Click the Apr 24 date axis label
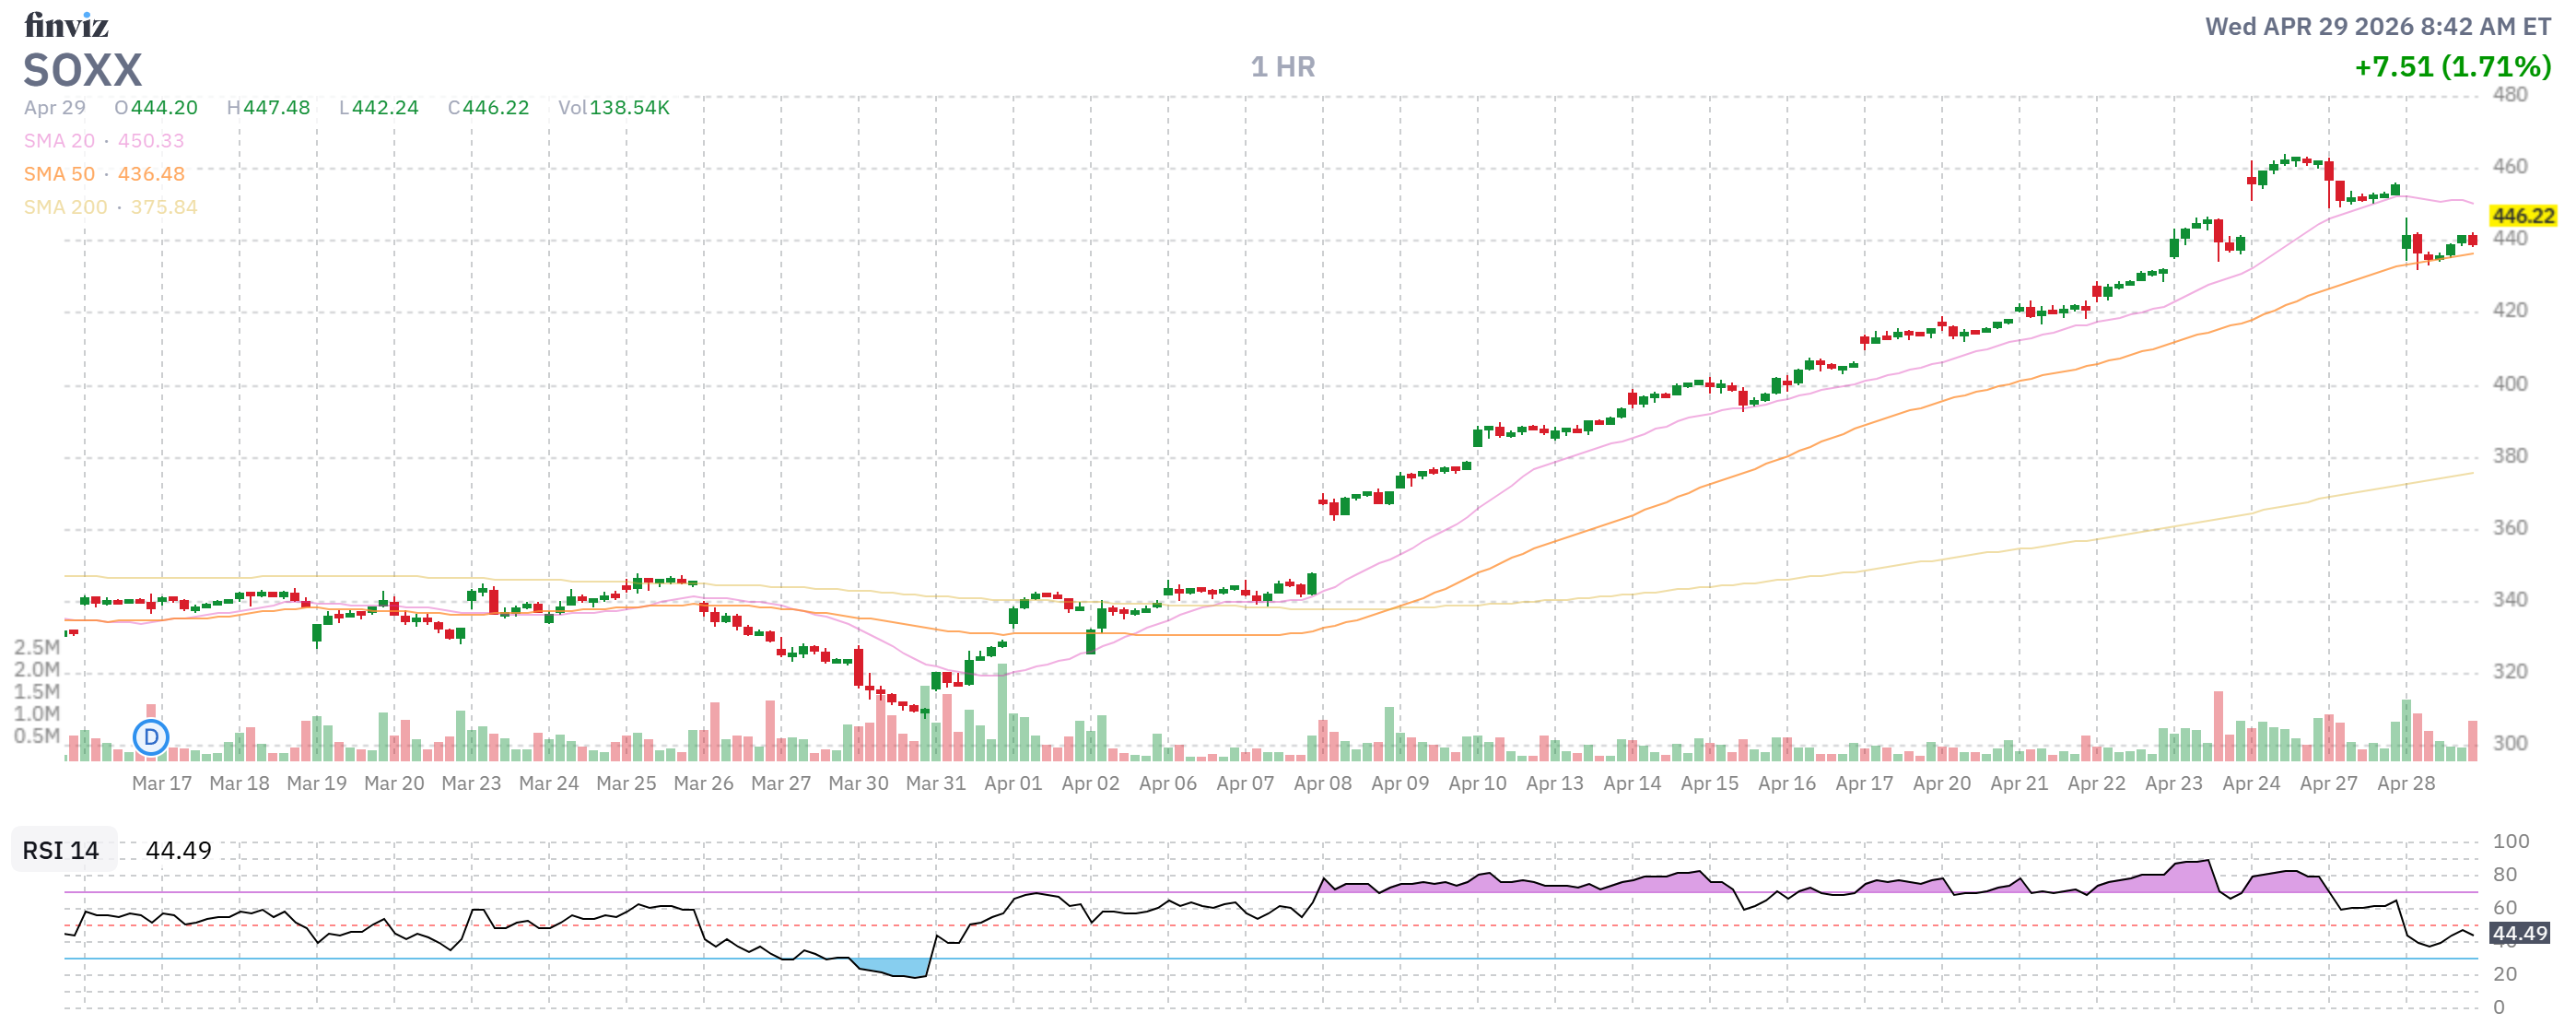The height and width of the screenshot is (1036, 2576). (2250, 784)
